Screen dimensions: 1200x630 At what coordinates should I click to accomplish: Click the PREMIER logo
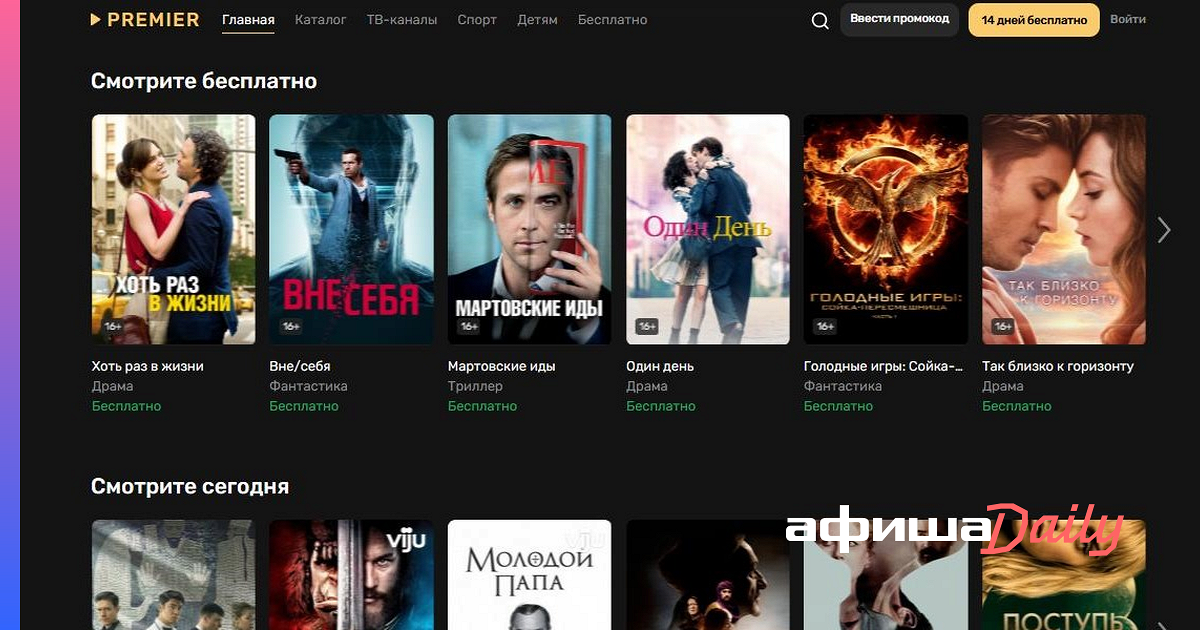click(x=145, y=20)
